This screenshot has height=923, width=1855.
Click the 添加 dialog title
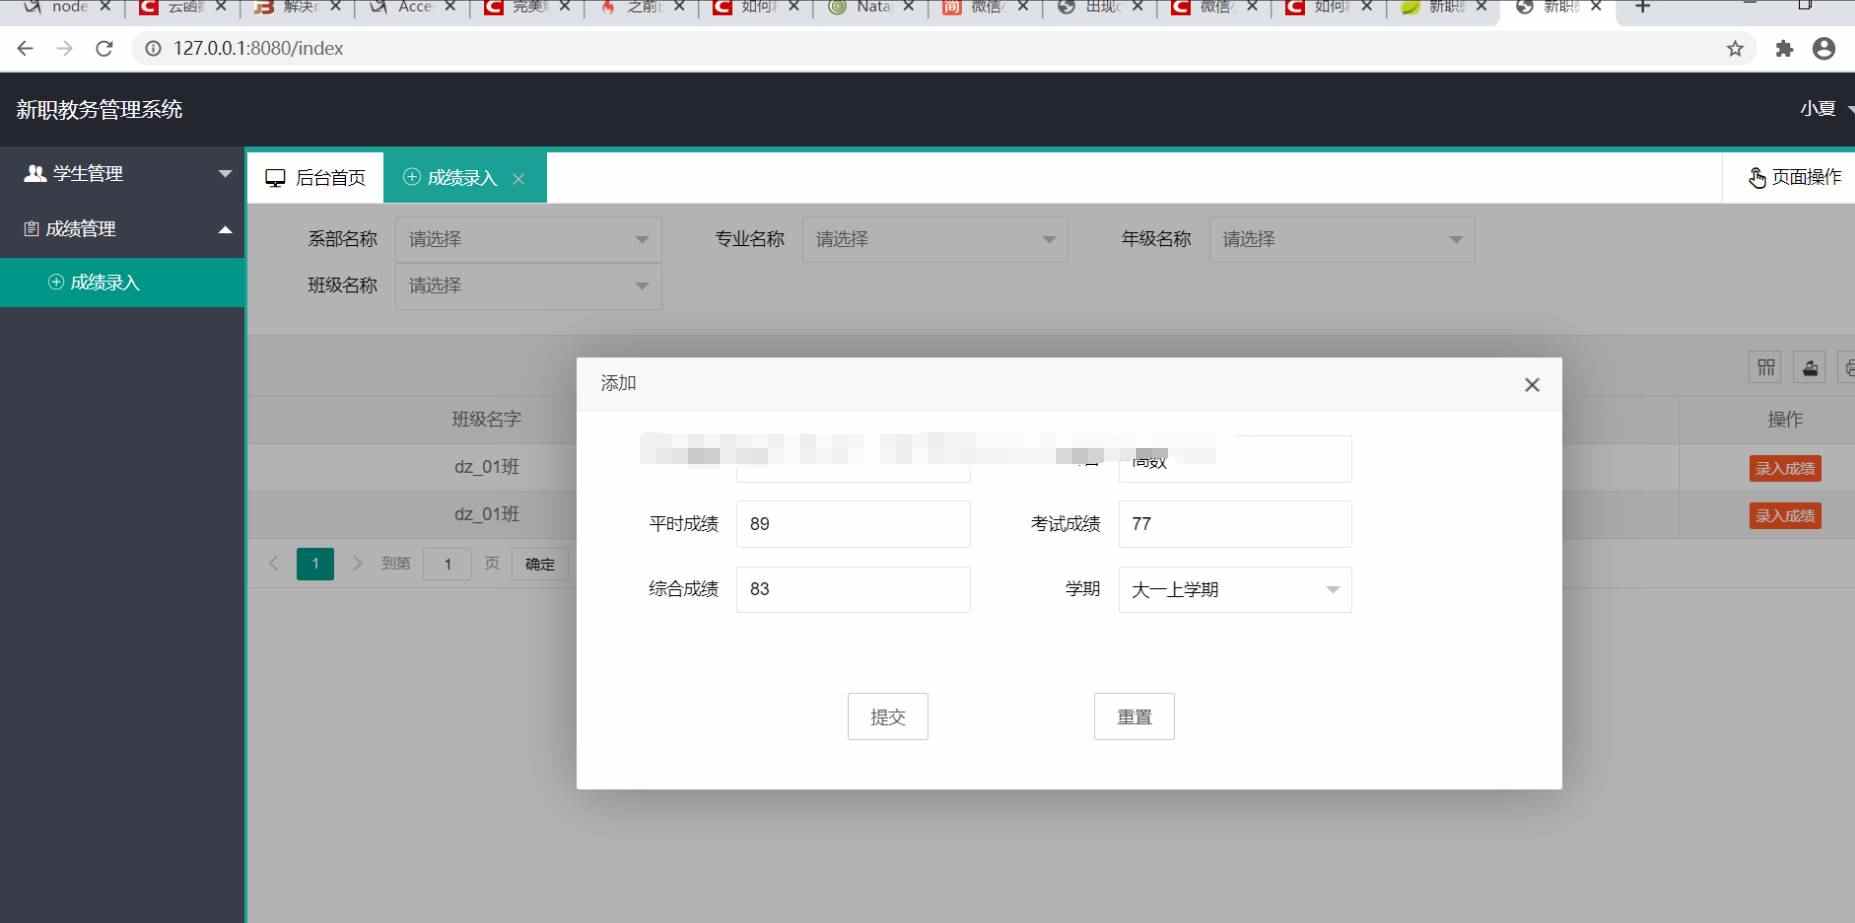618,383
